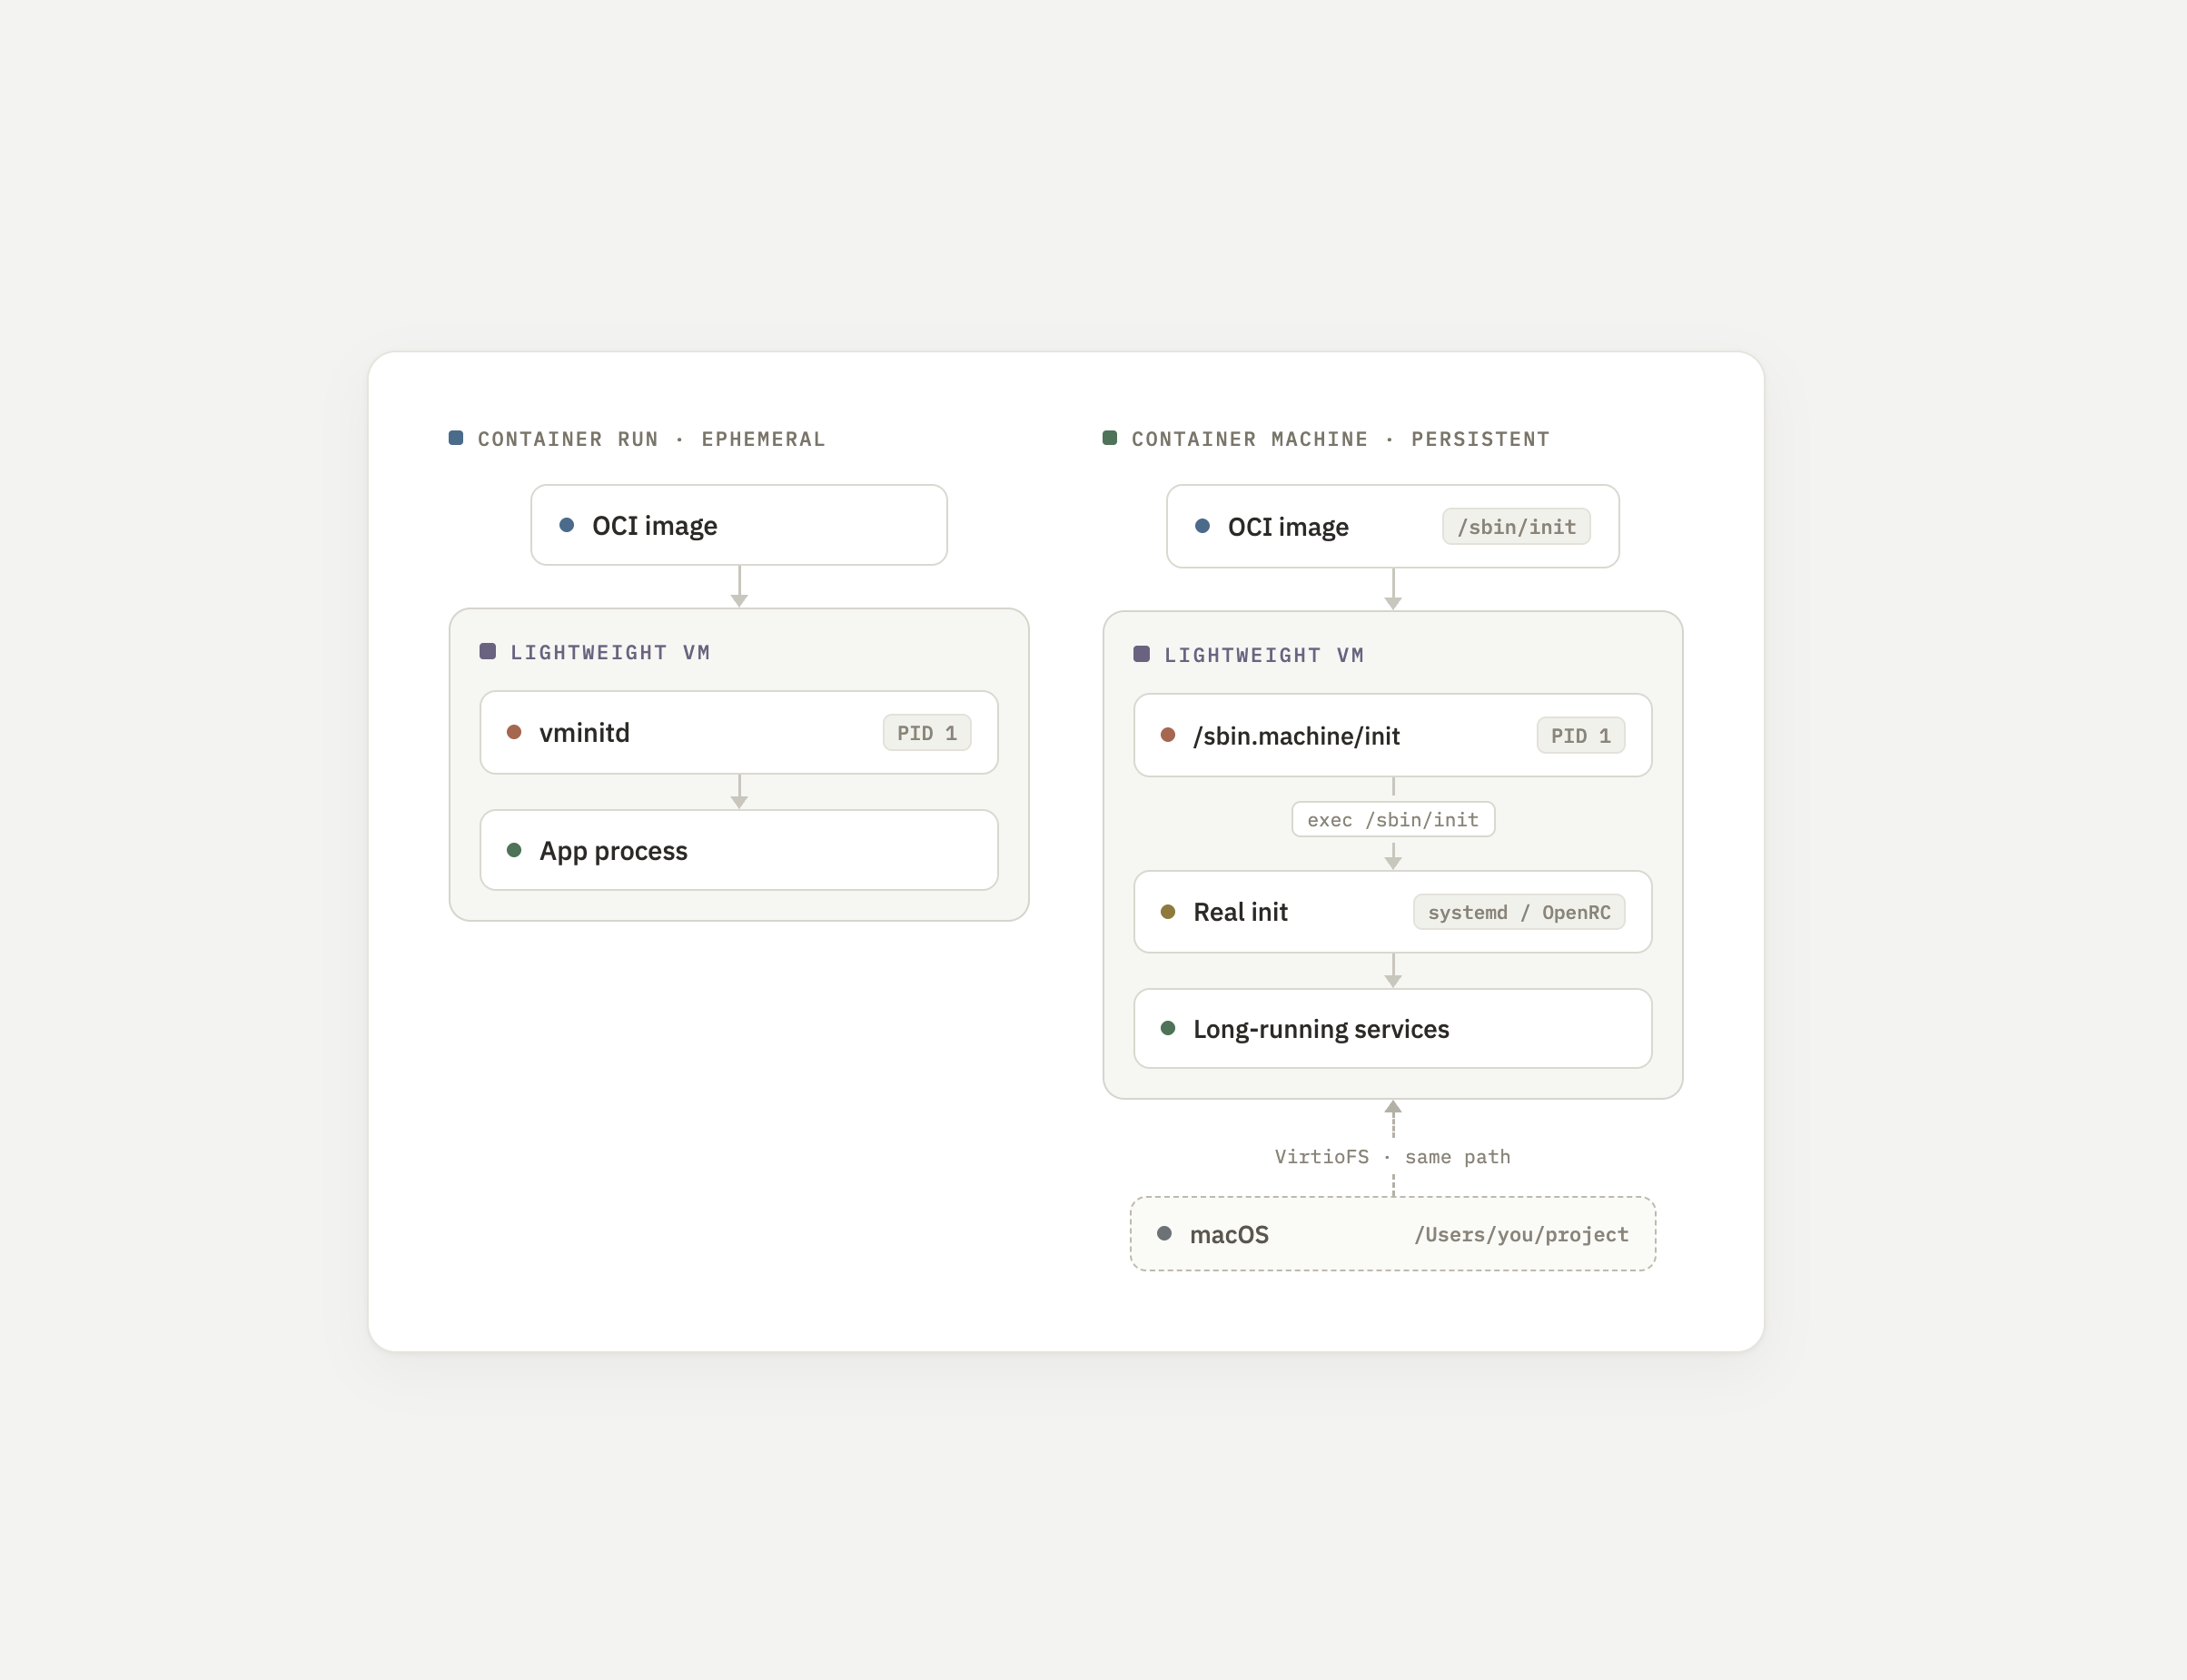Image resolution: width=2187 pixels, height=1680 pixels.
Task: Click the Container Run Ephemeral heading
Action: [x=652, y=439]
